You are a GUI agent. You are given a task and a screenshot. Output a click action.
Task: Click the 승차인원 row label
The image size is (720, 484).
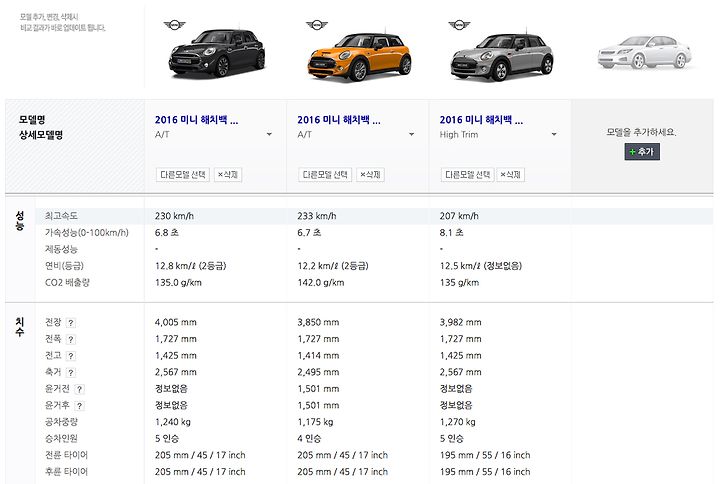point(61,439)
